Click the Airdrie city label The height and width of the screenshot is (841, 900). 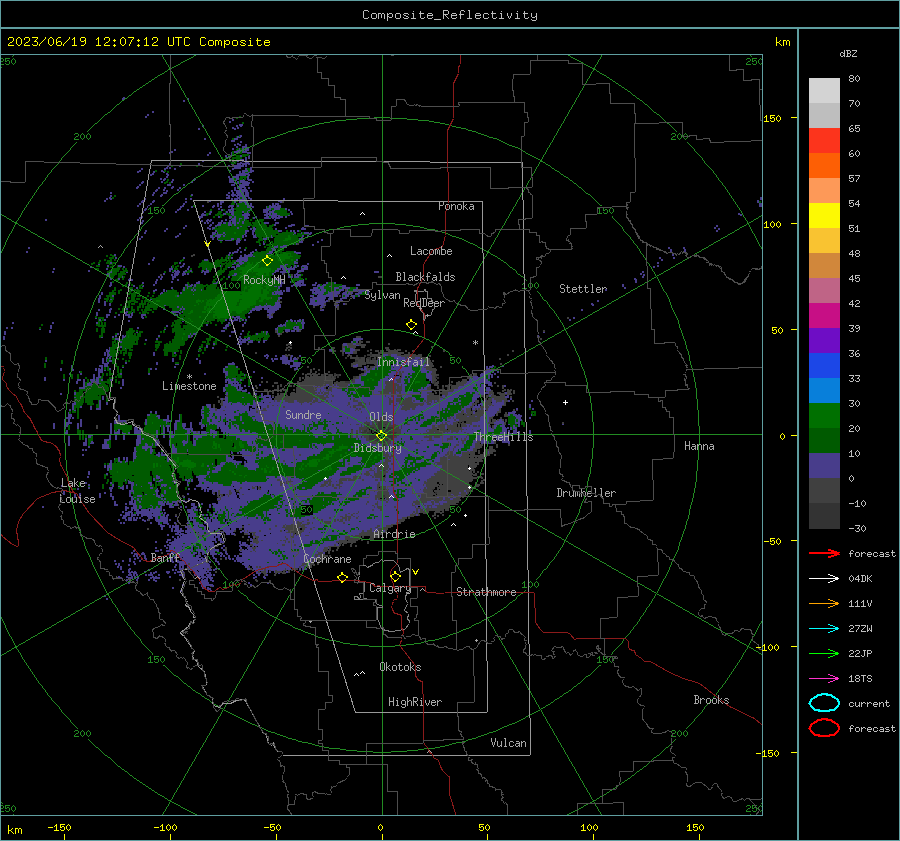394,534
